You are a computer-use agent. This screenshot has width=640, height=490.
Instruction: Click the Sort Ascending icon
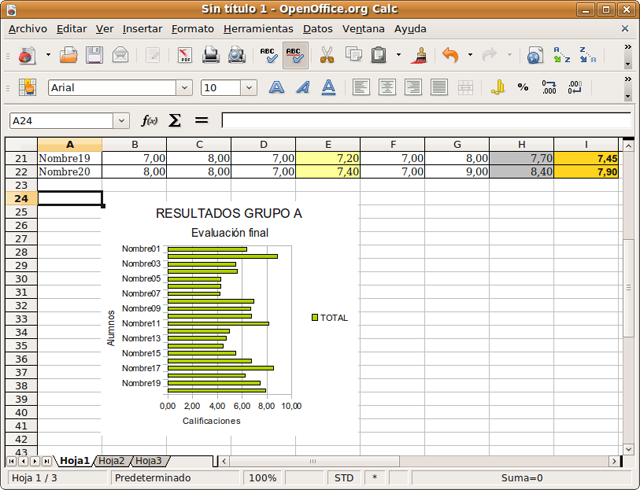(562, 55)
